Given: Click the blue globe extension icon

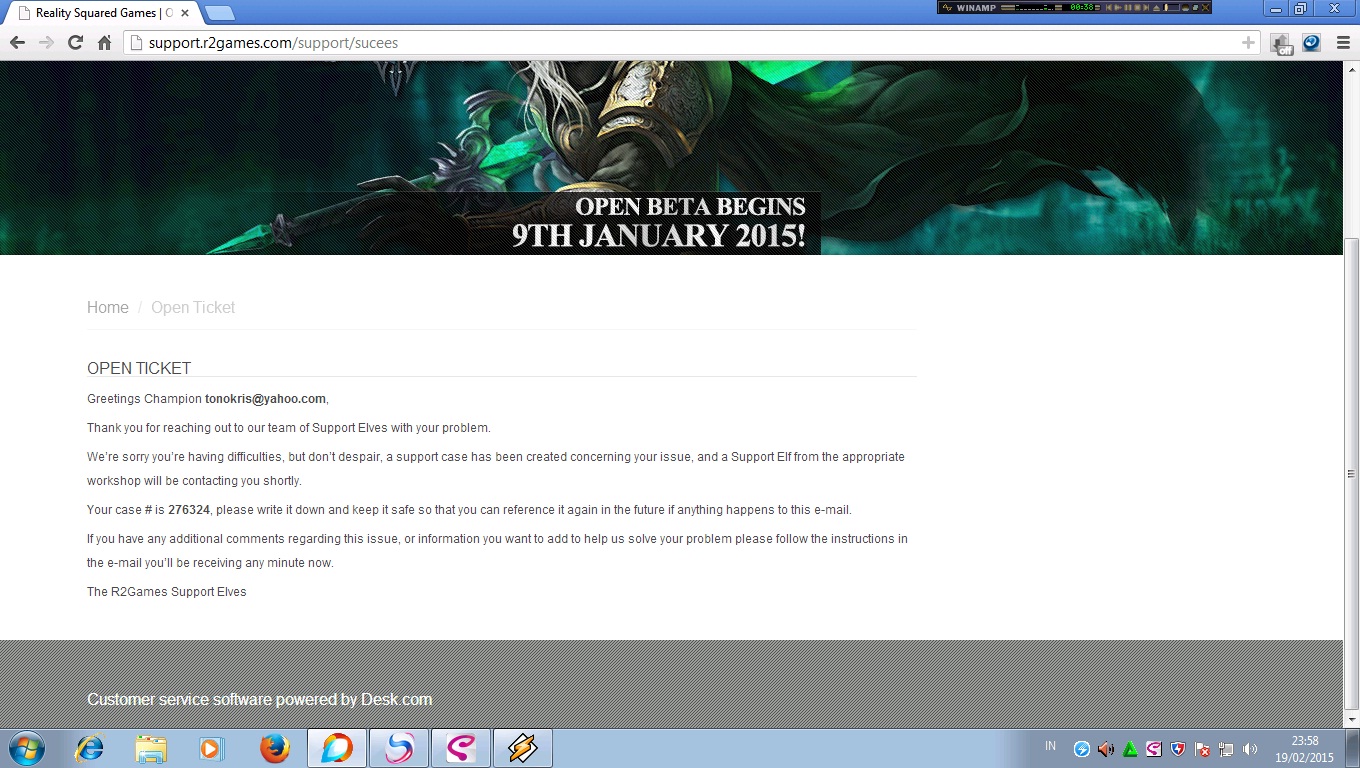Looking at the screenshot, I should tap(1311, 42).
